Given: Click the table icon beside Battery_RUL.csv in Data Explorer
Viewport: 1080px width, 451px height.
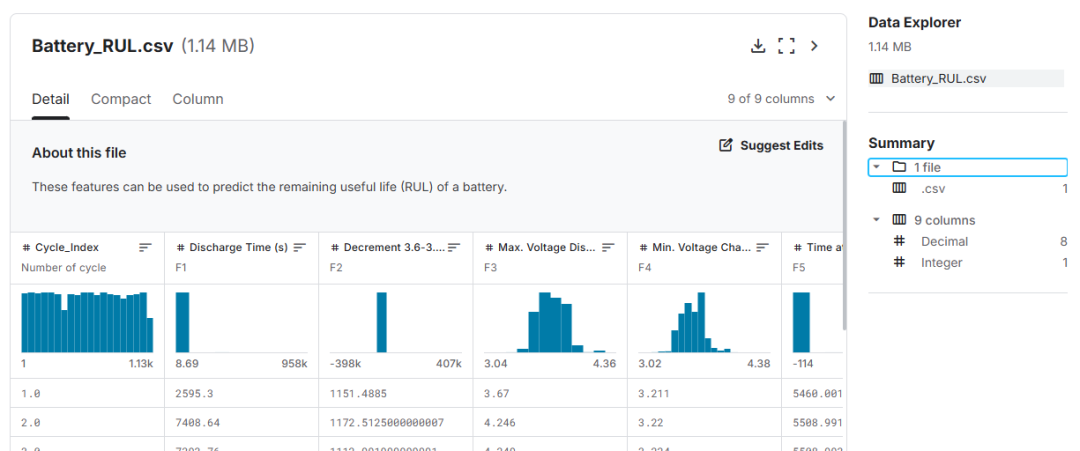Looking at the screenshot, I should [x=877, y=78].
